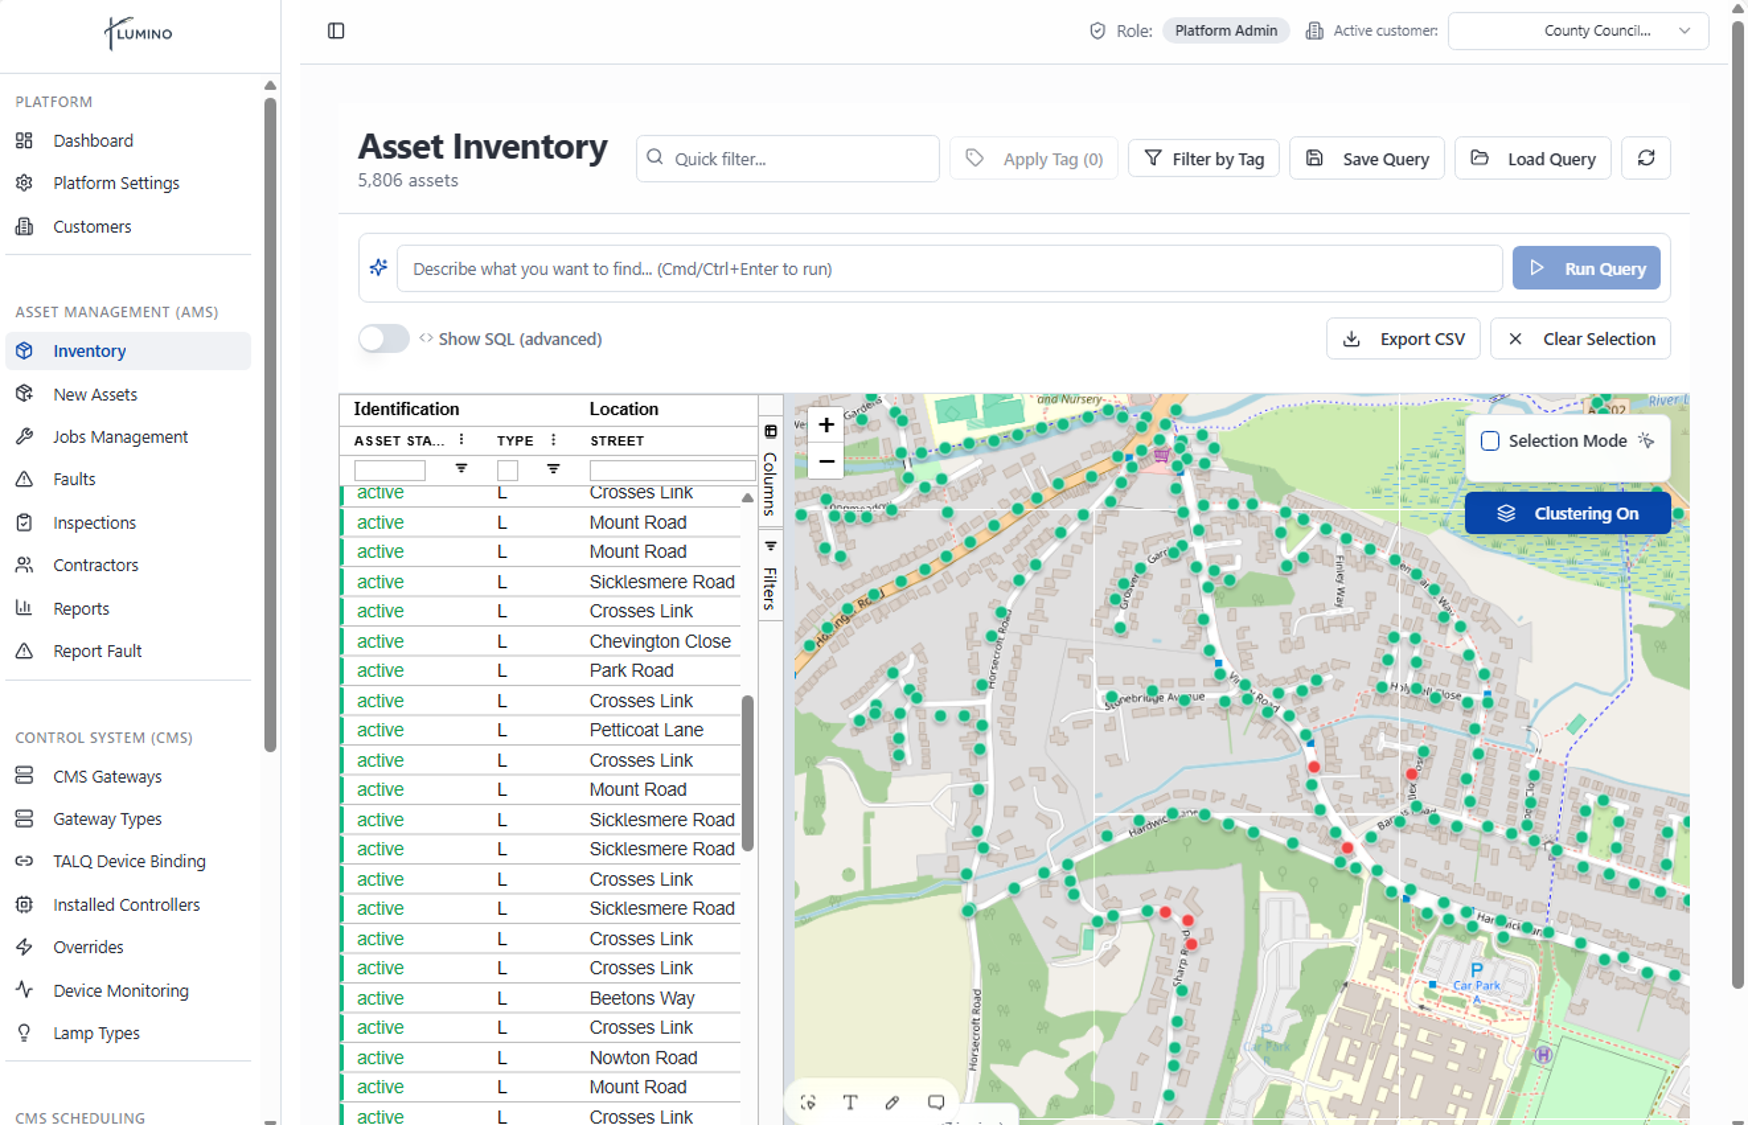Focus the Quick filter search box
Viewport: 1748px width, 1125px height.
pyautogui.click(x=788, y=158)
